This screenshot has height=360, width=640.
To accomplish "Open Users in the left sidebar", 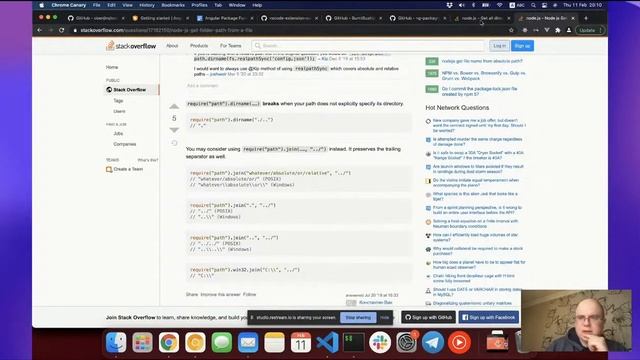I will [x=120, y=111].
